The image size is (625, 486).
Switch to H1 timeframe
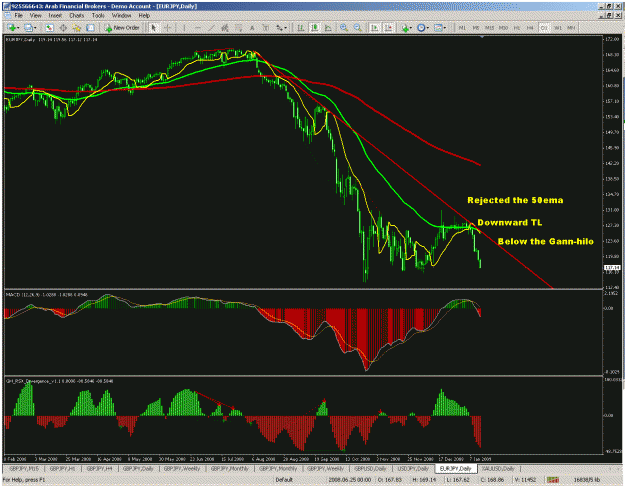(x=517, y=28)
